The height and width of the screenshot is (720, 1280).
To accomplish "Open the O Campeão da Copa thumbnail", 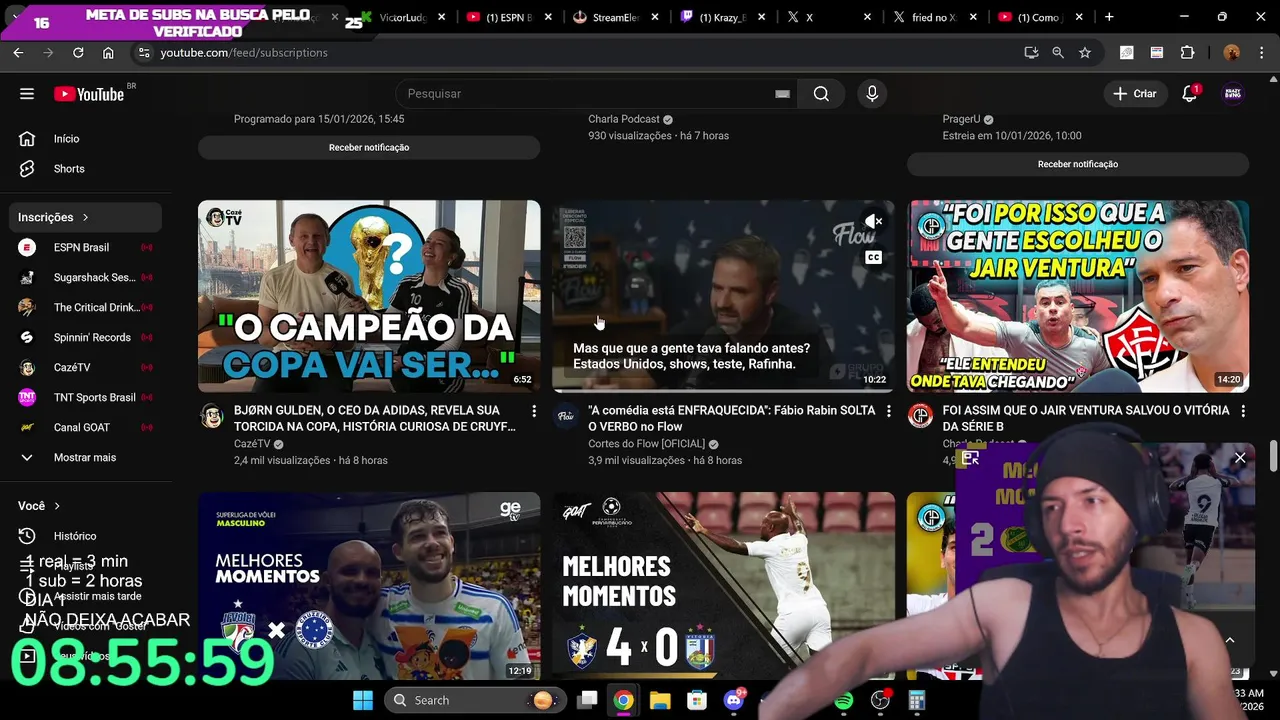I will click(x=369, y=296).
